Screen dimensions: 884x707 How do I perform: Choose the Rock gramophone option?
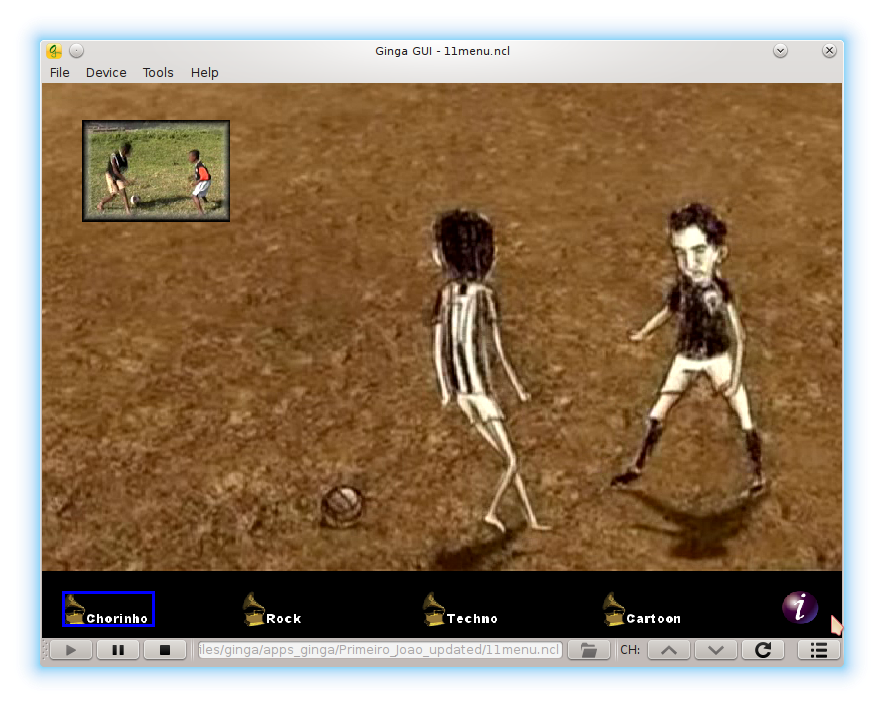click(271, 610)
